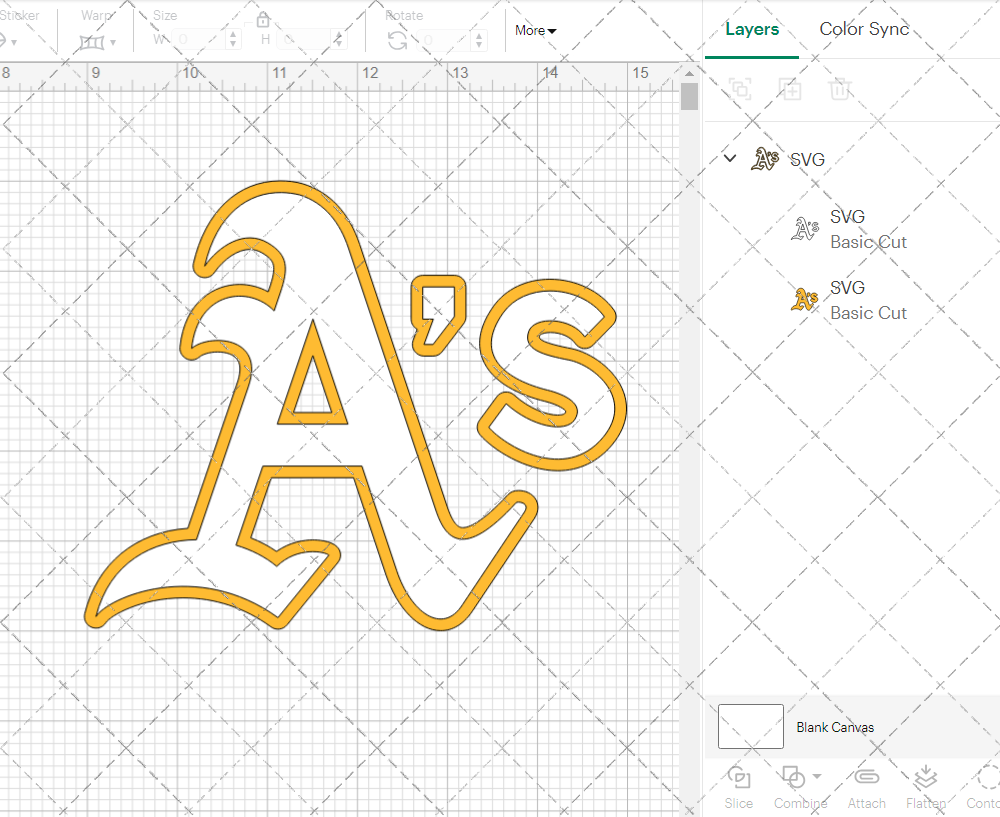
Task: Click the Delete trash icon
Action: (x=840, y=89)
